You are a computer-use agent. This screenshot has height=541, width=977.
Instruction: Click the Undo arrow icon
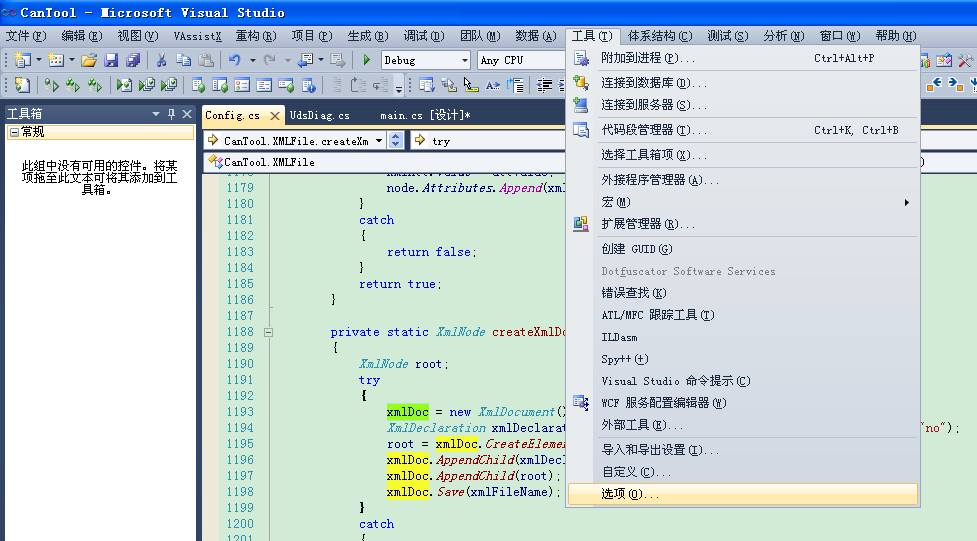tap(235, 60)
